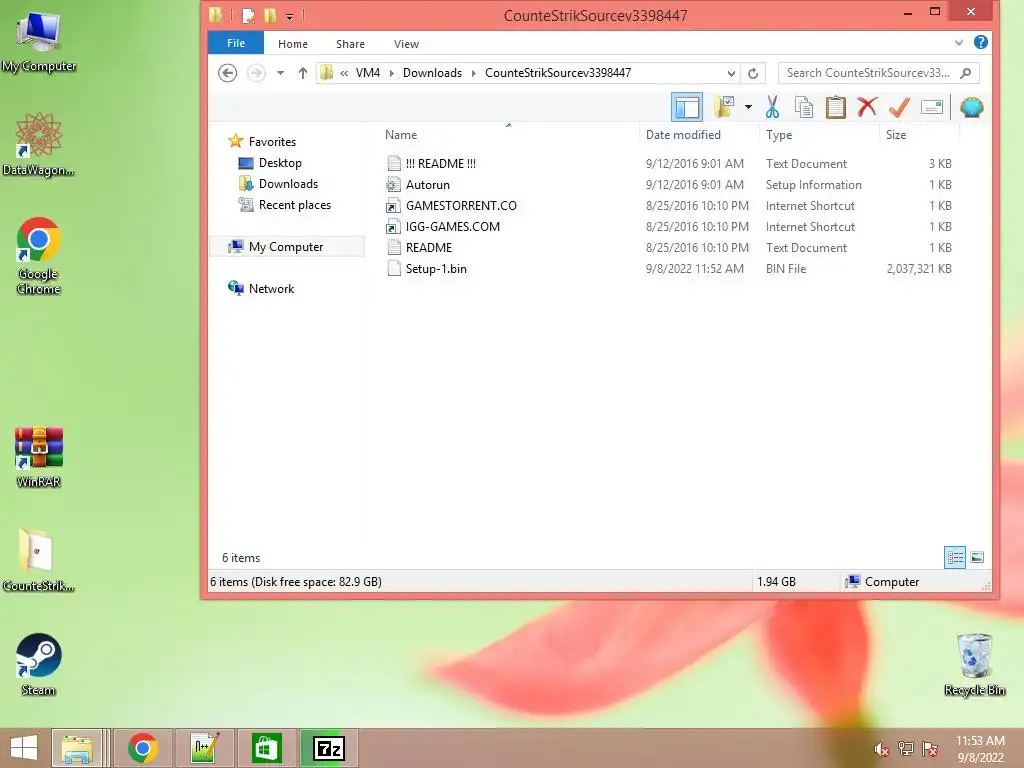The width and height of the screenshot is (1024, 768).
Task: Toggle the preview pane layout button
Action: (x=687, y=107)
